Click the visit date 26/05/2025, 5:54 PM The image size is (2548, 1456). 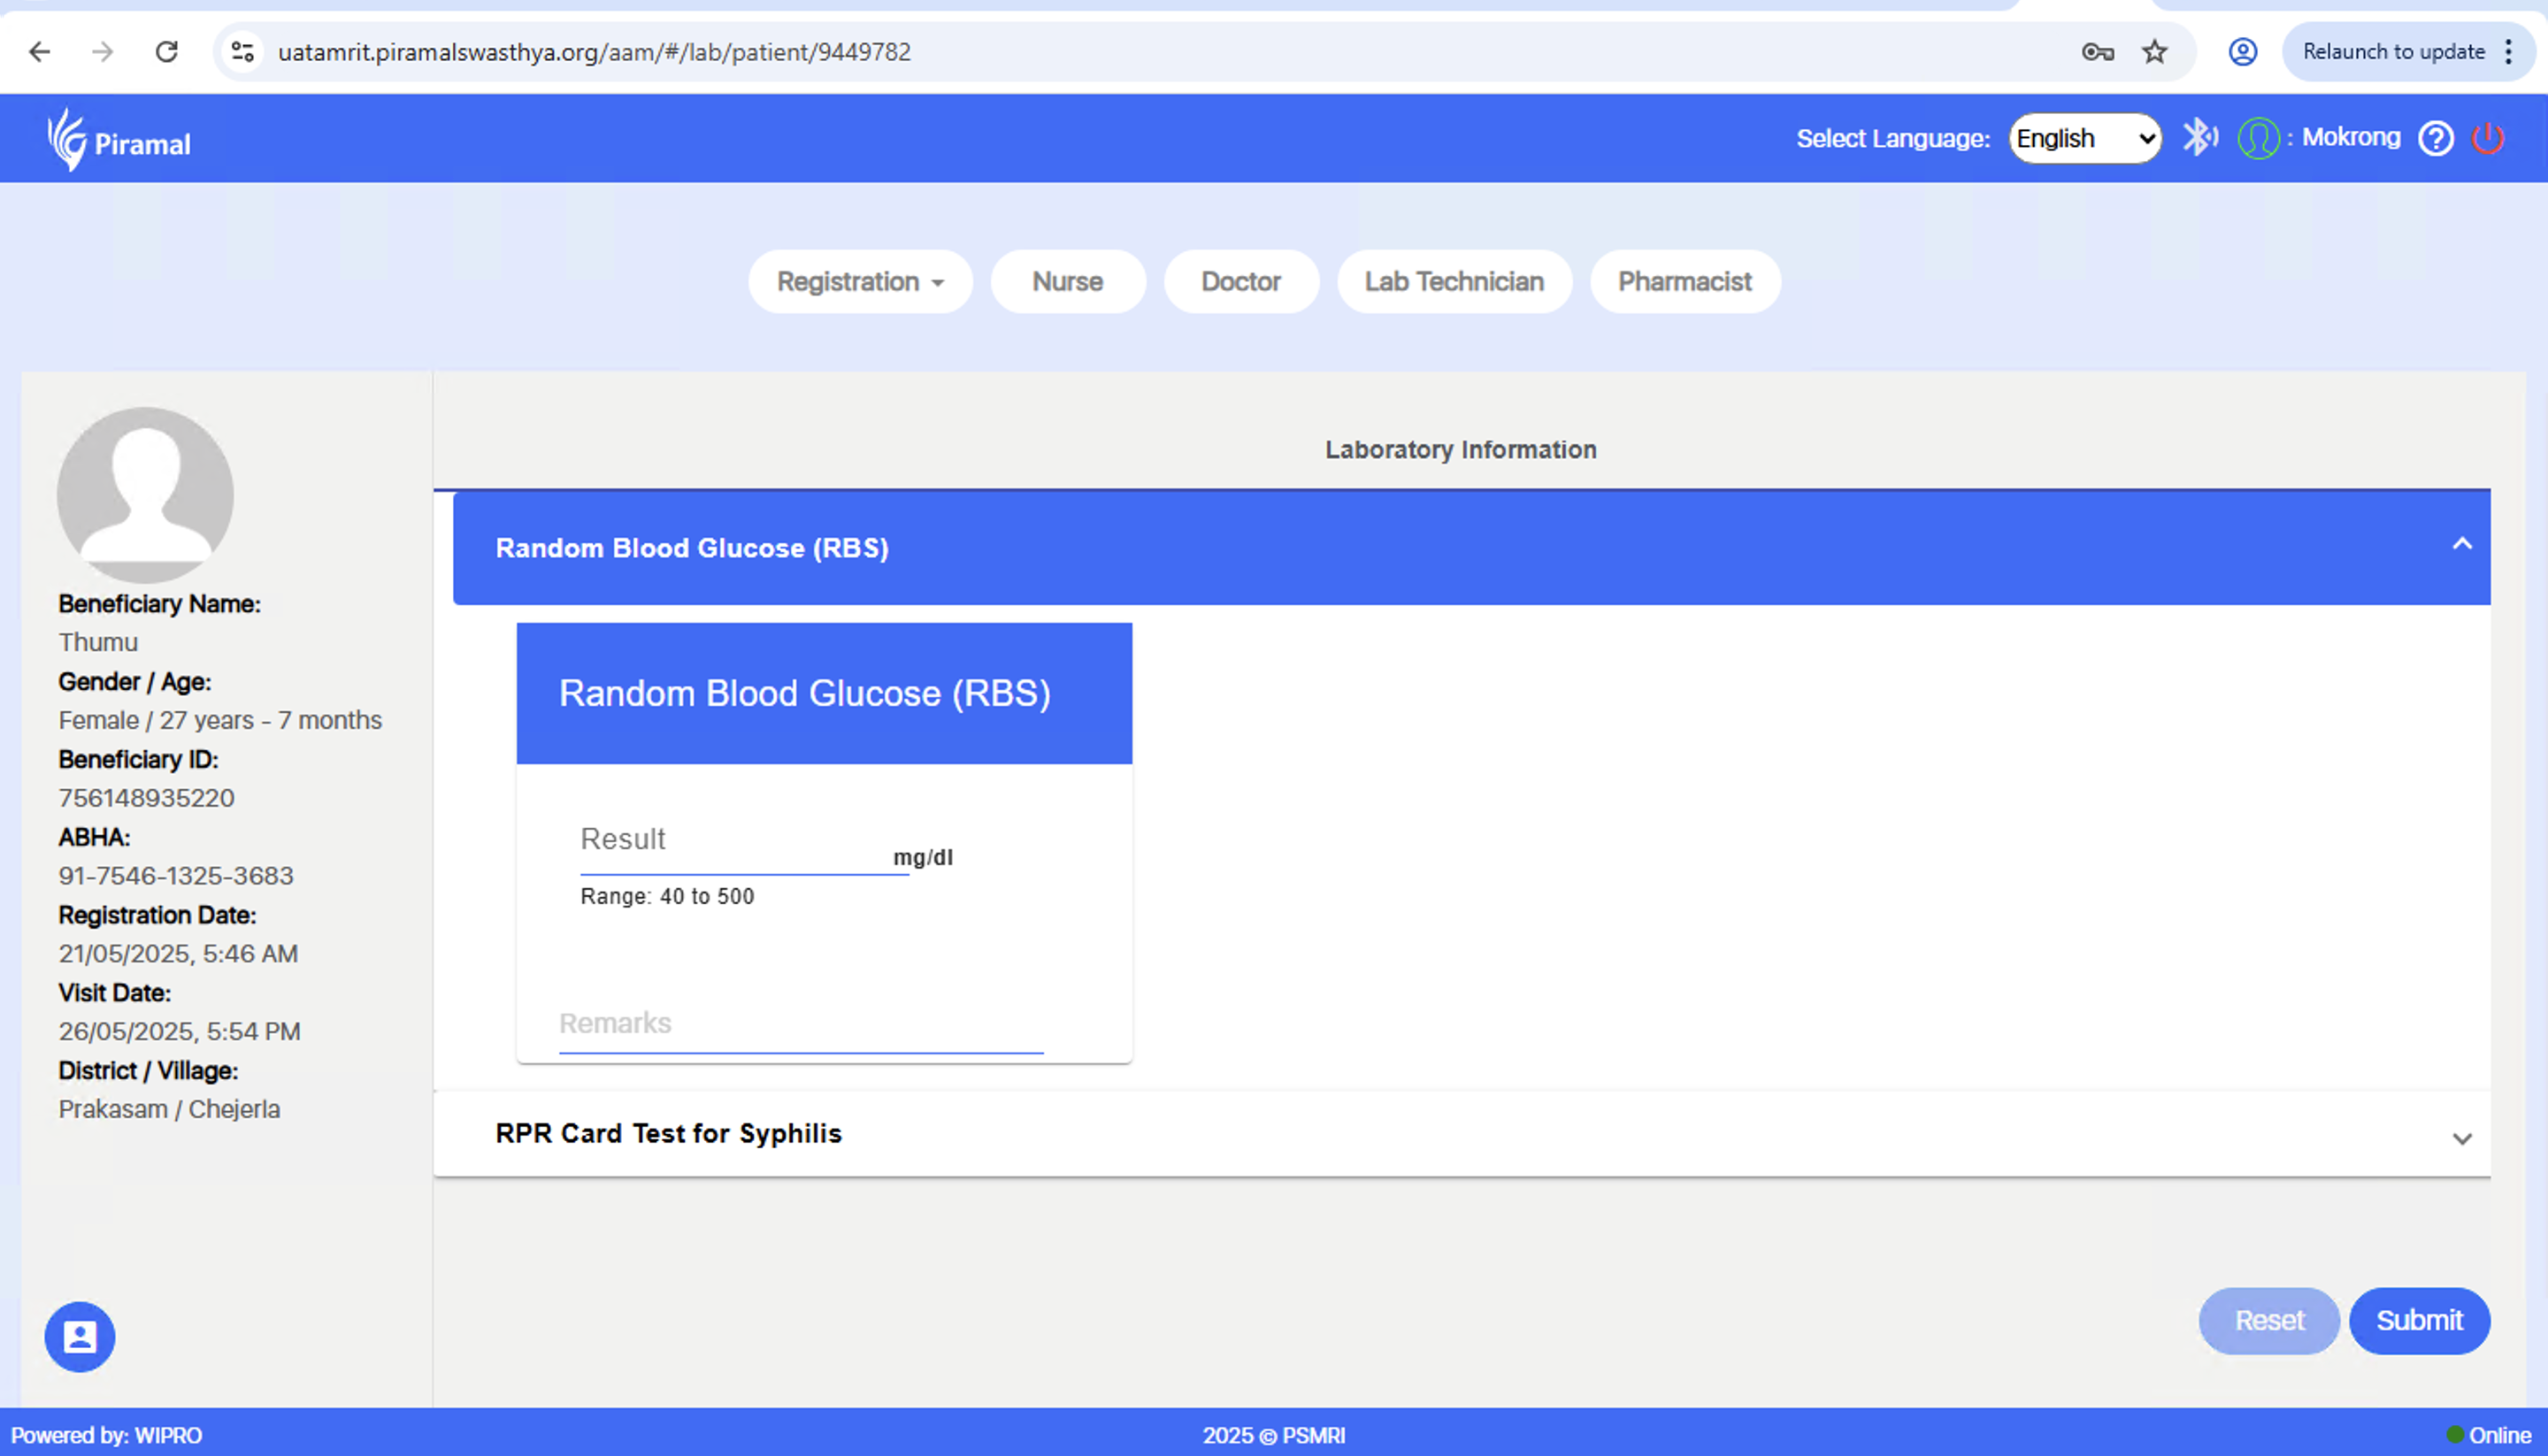[179, 1031]
